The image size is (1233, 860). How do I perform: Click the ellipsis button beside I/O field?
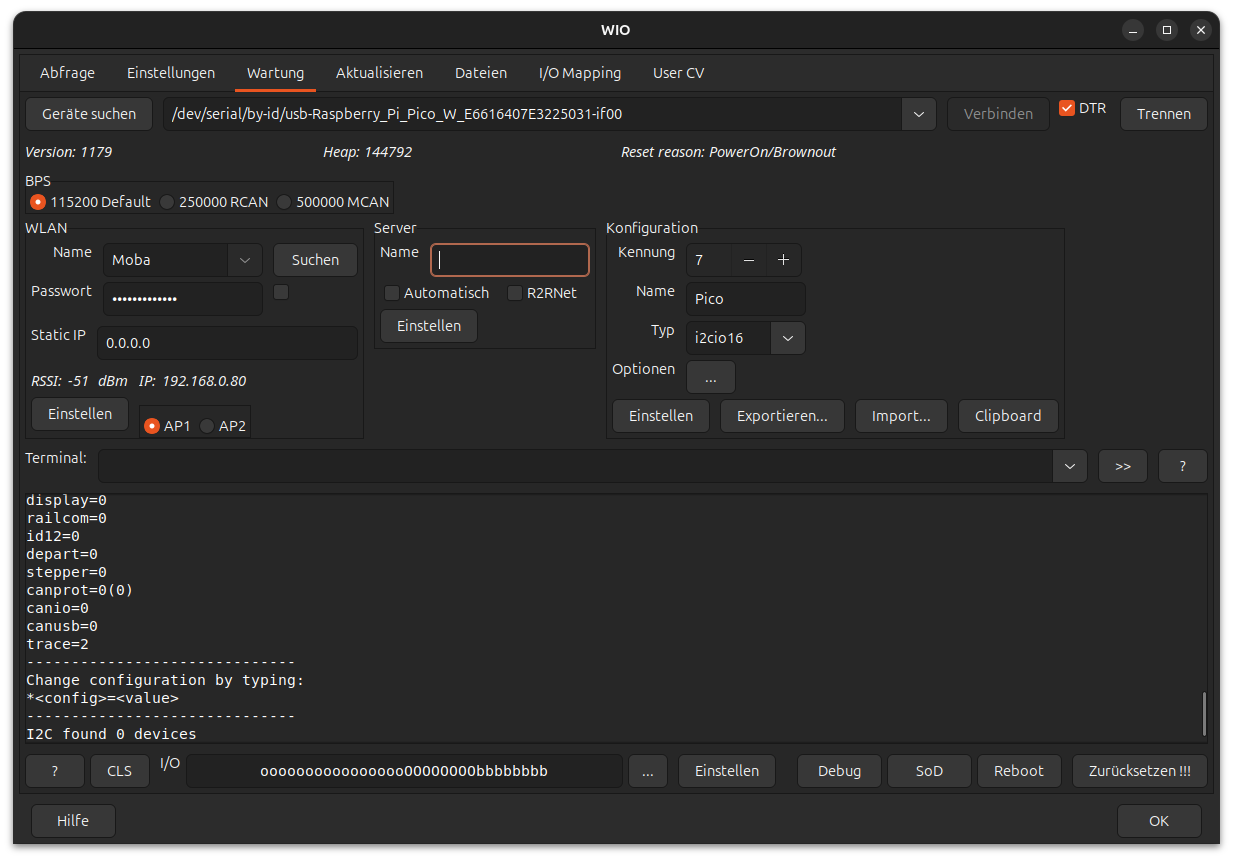click(x=648, y=771)
